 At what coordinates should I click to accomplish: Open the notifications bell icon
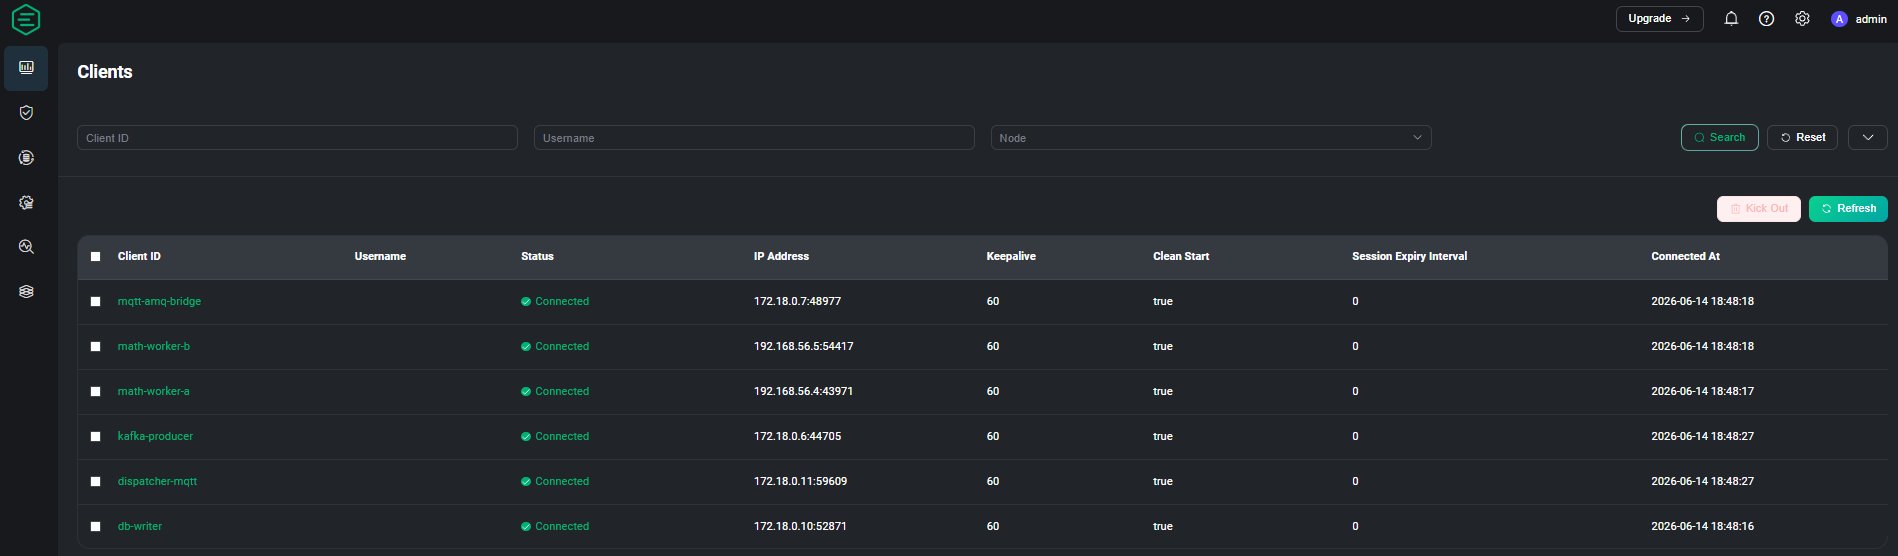pos(1731,19)
